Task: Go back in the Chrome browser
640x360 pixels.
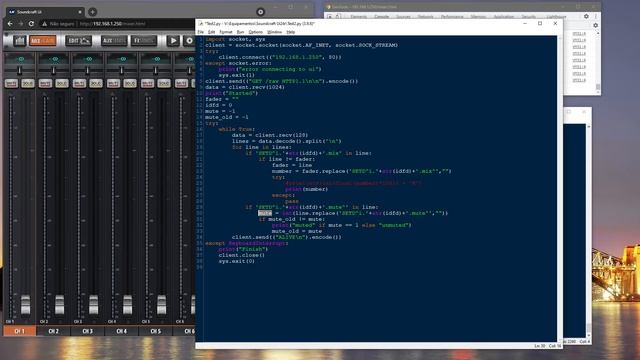Action: coord(10,24)
